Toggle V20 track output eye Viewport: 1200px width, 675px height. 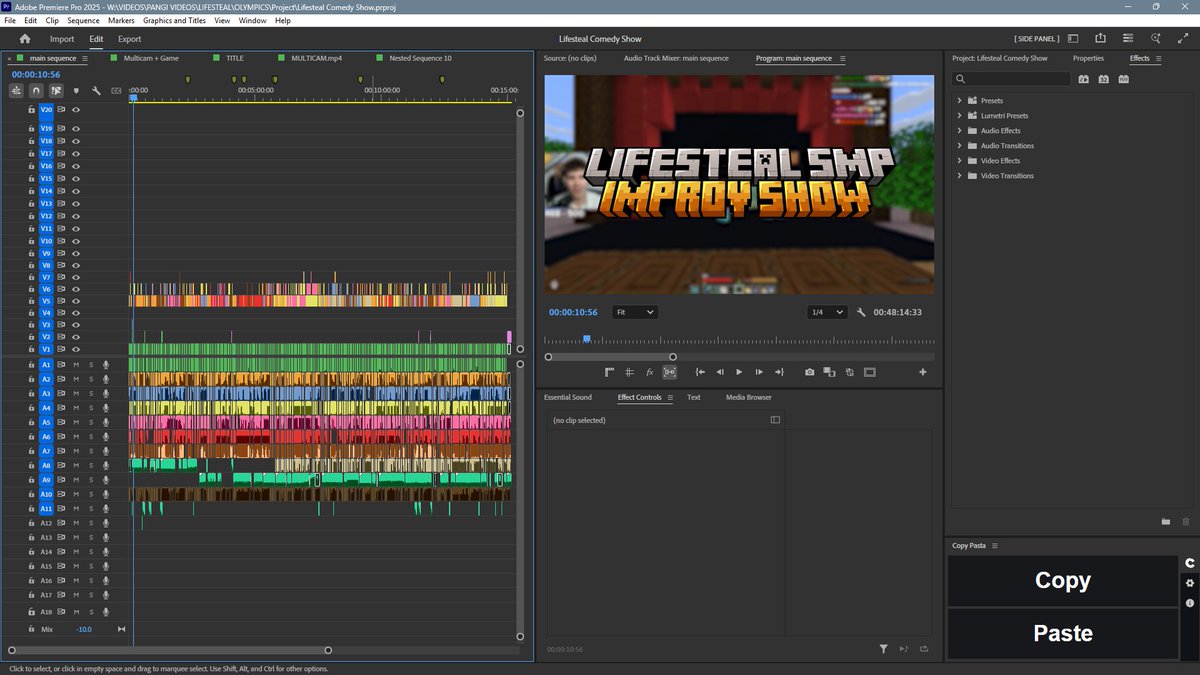[x=75, y=110]
